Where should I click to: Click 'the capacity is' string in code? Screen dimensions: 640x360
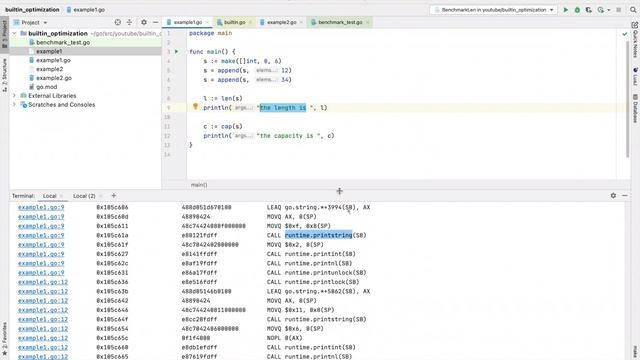[289, 136]
